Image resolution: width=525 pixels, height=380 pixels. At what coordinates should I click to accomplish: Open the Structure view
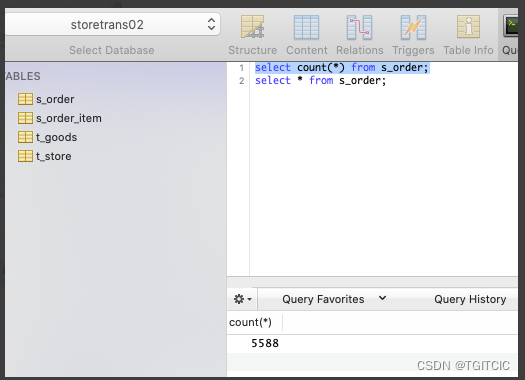(252, 35)
